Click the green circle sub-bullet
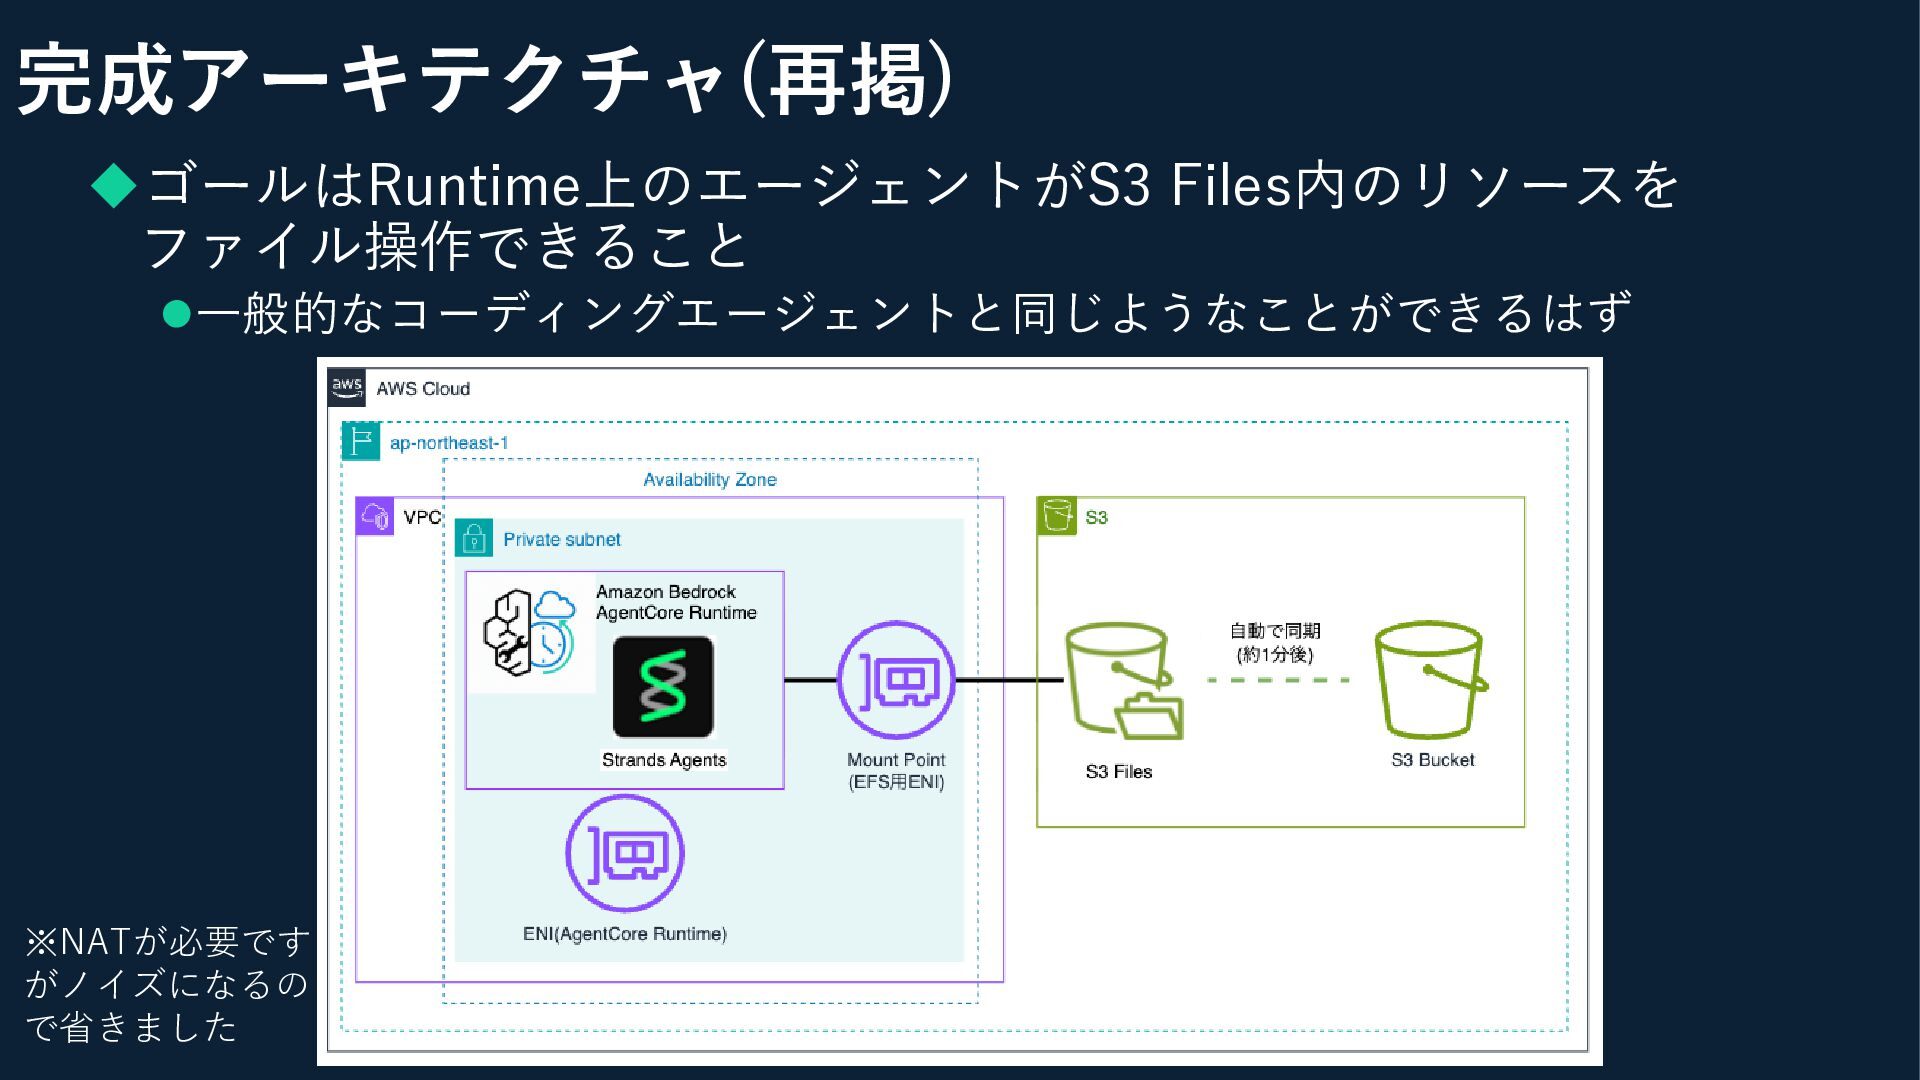Screen dimensions: 1920x1080 click(176, 315)
